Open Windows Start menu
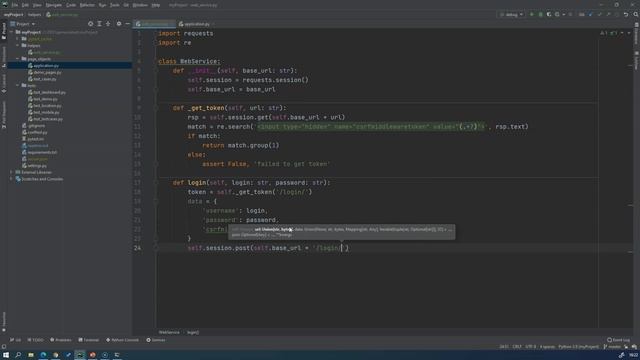 click(x=6, y=355)
